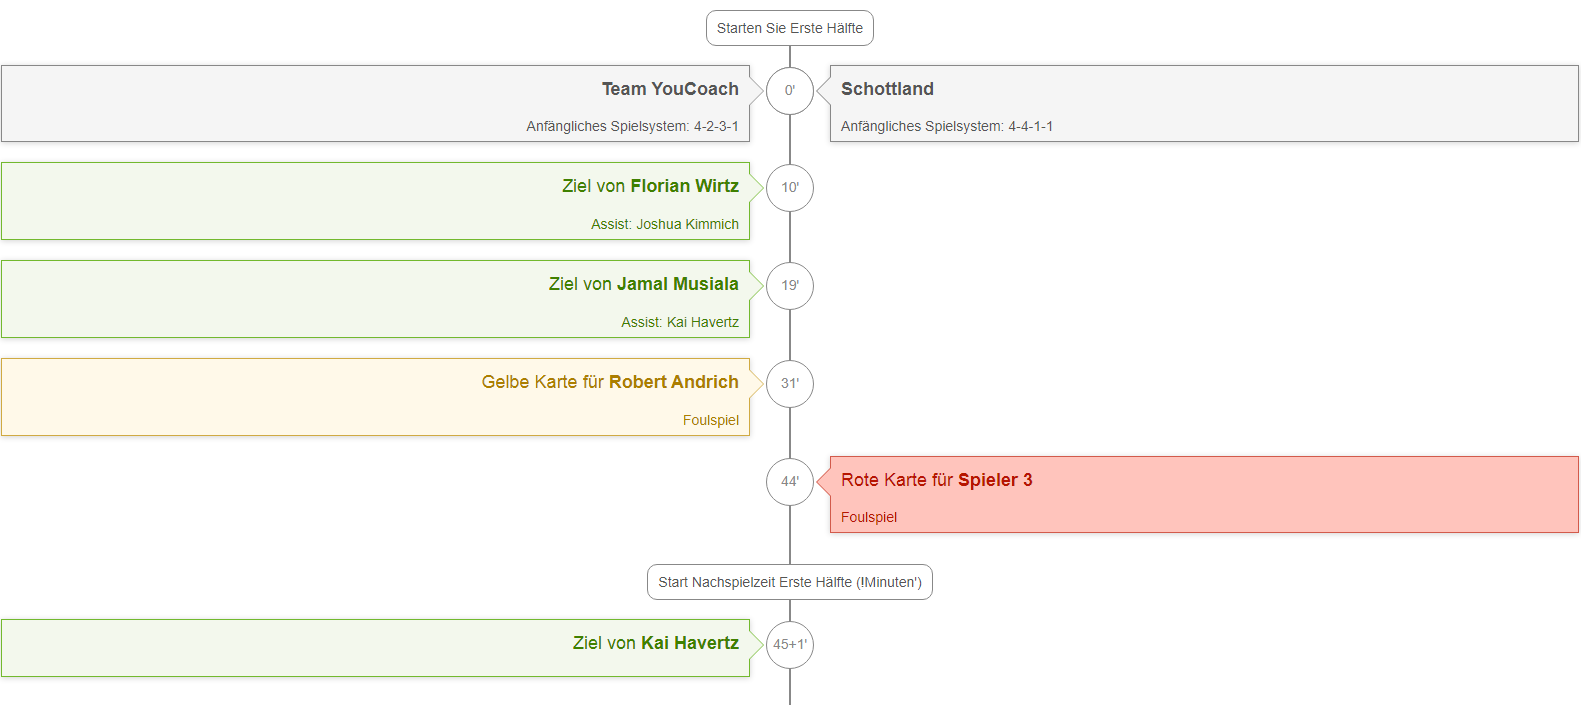1581x705 pixels.
Task: Open the yellow card for Robert Andrich
Action: click(375, 397)
